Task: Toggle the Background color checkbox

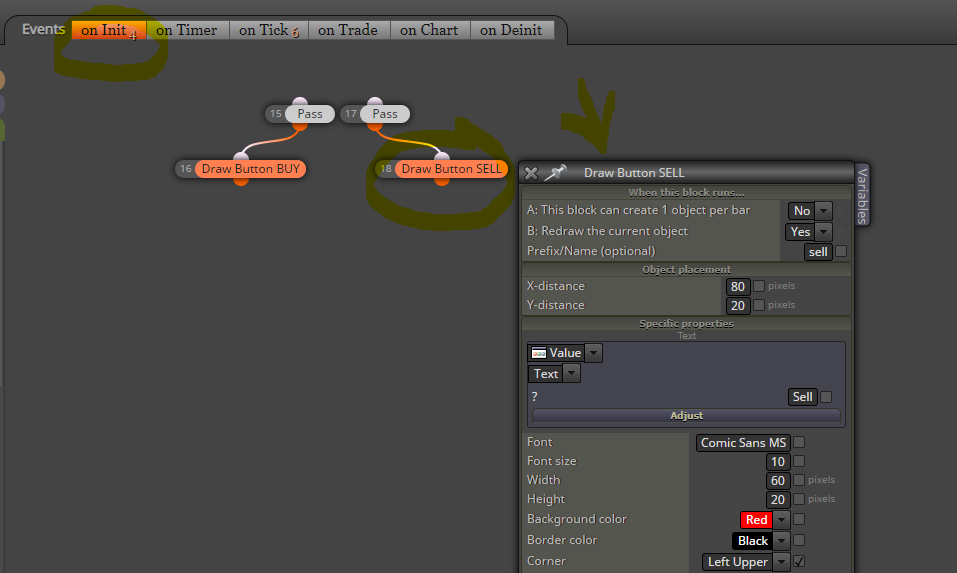Action: [x=799, y=519]
